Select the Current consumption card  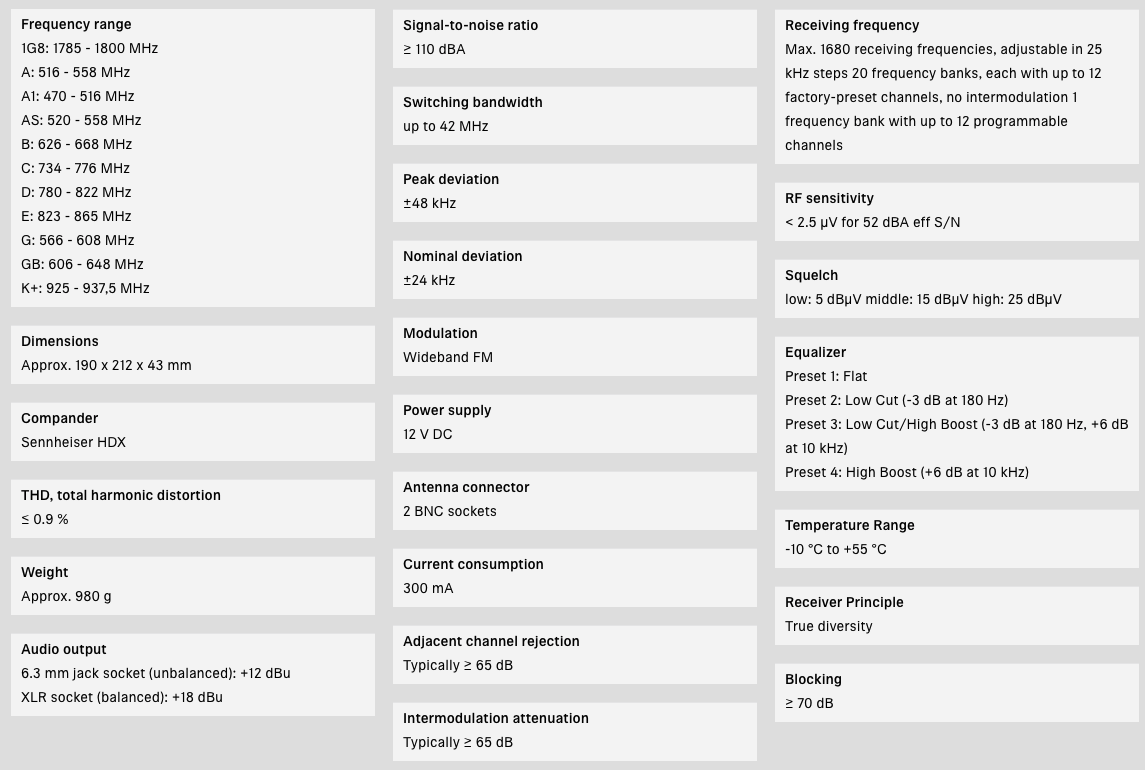[574, 577]
